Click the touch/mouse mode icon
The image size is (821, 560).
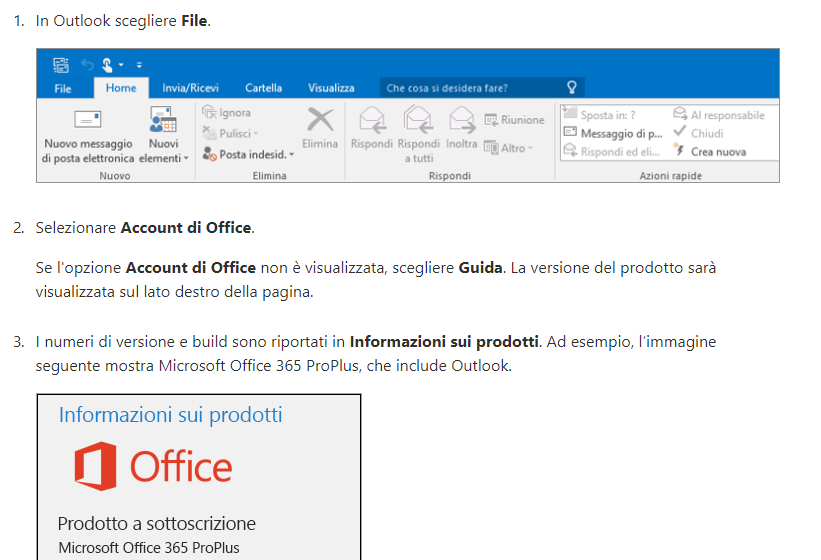pos(107,65)
